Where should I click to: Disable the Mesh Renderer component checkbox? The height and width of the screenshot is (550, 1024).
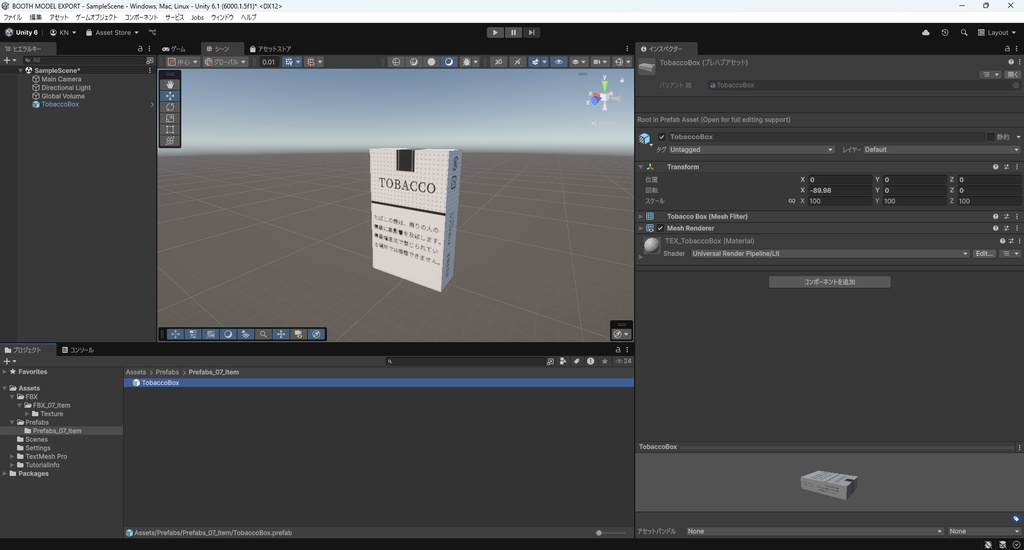(x=660, y=228)
